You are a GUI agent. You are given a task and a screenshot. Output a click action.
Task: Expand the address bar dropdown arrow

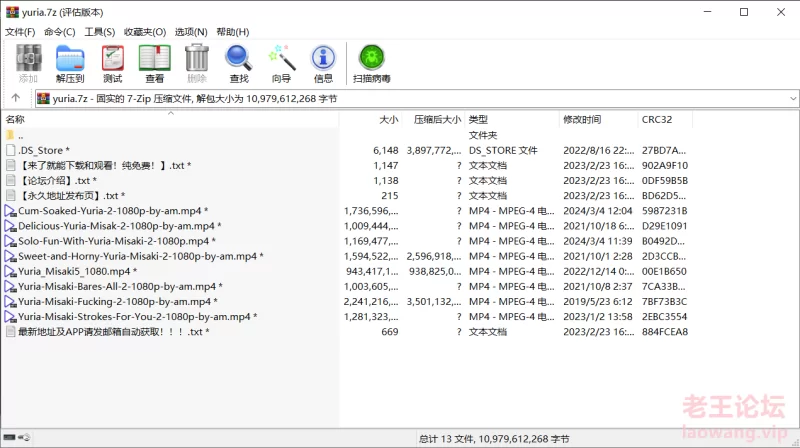click(x=793, y=98)
